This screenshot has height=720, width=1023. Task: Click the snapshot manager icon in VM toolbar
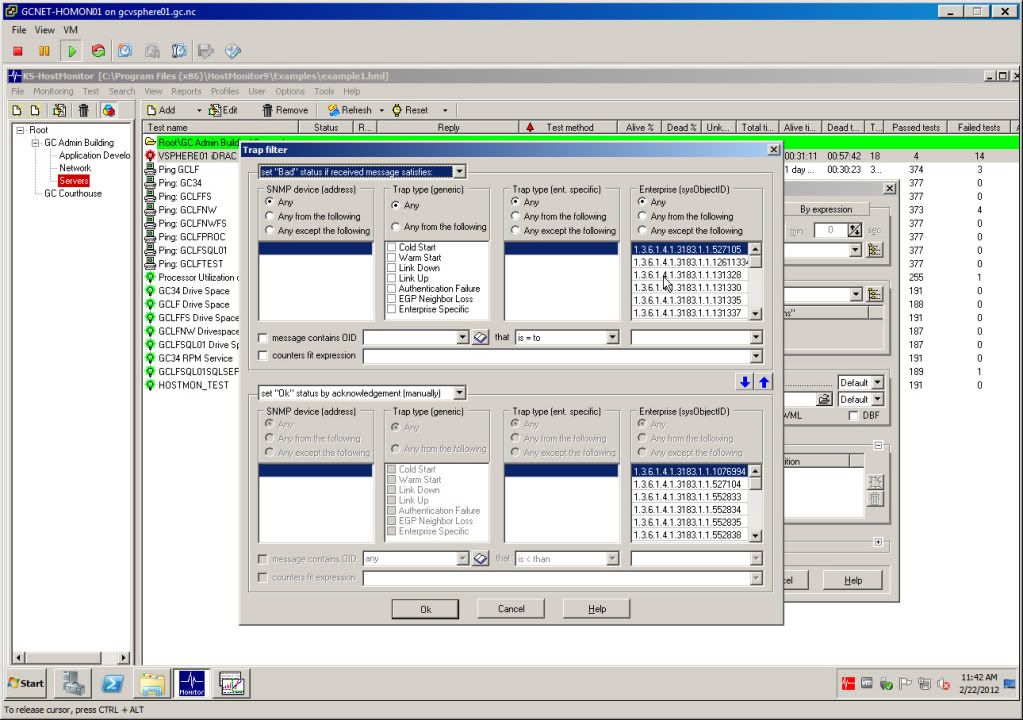point(179,51)
